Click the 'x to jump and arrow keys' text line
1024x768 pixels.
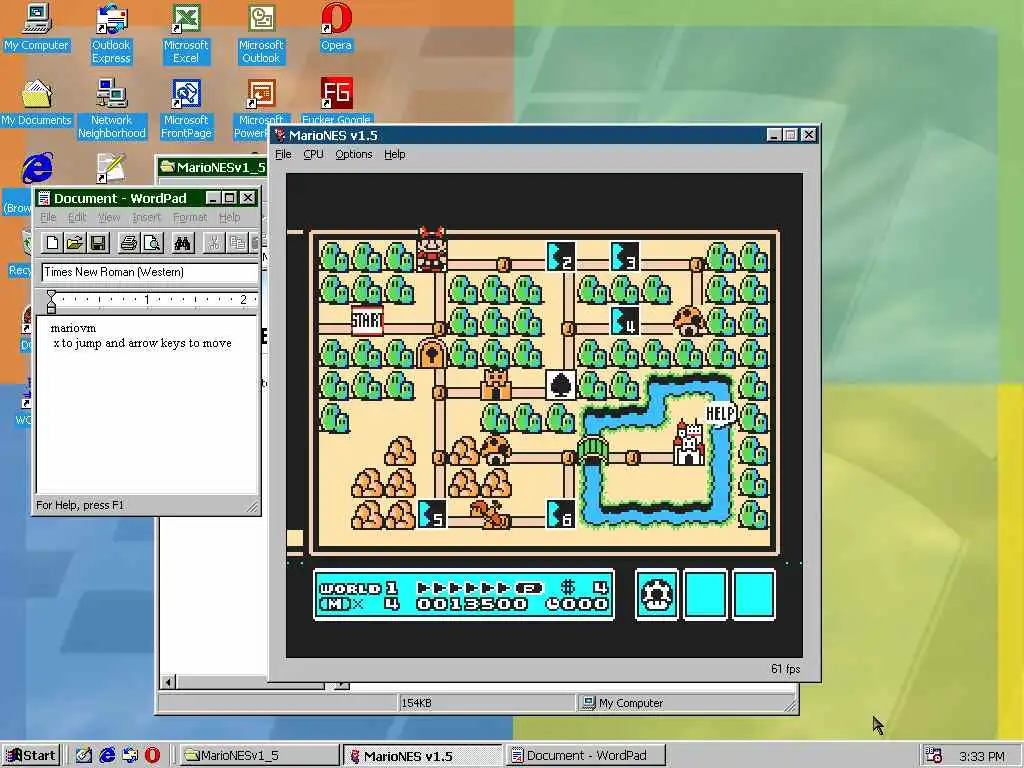[x=142, y=343]
